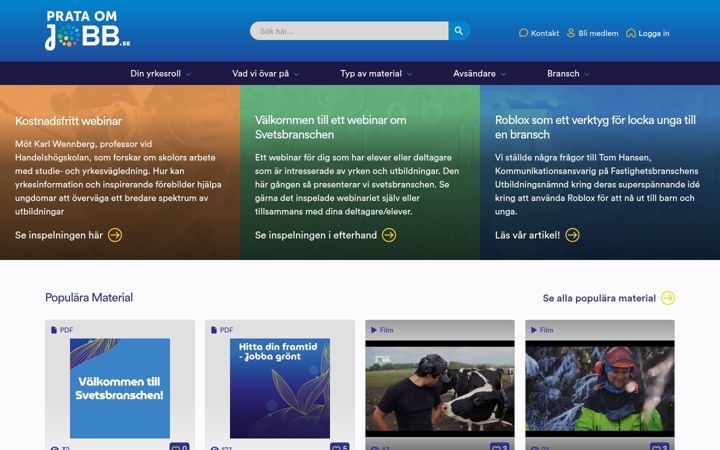Viewport: 720px width, 450px height.
Task: Click the 'Populära Material' heading
Action: (x=89, y=298)
